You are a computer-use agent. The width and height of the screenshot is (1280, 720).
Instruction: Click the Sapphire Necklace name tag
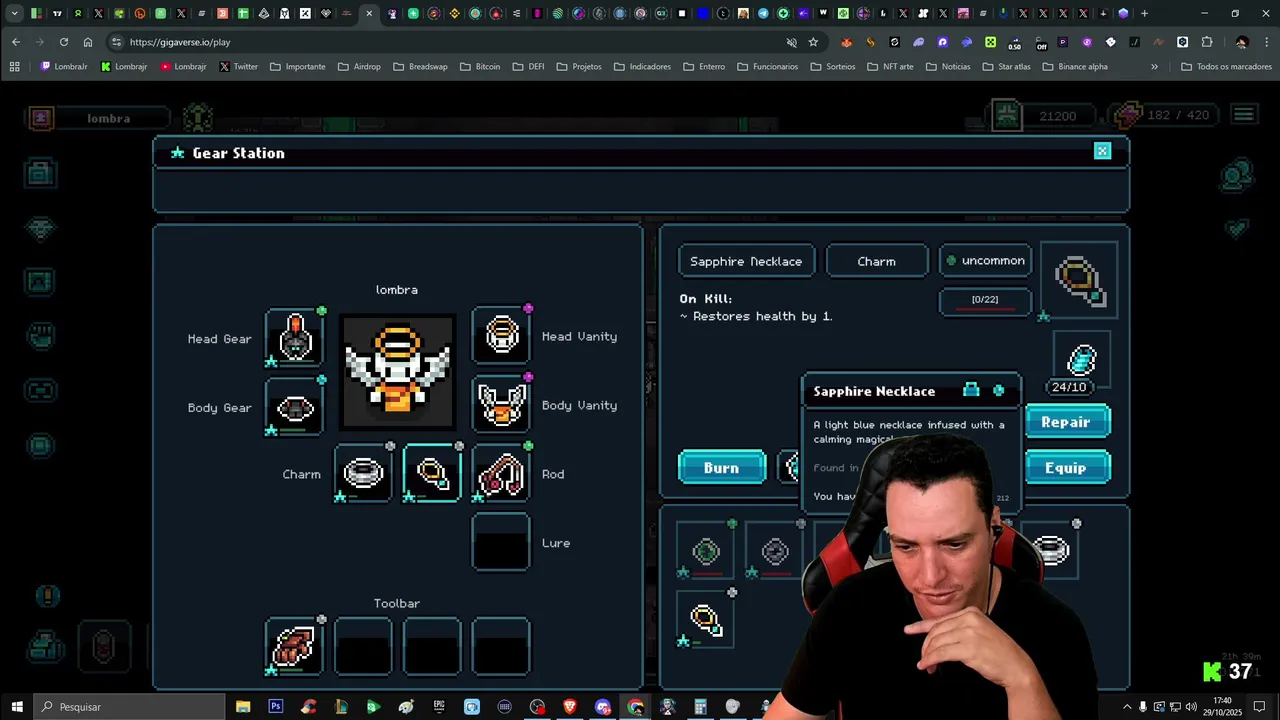[x=746, y=261]
